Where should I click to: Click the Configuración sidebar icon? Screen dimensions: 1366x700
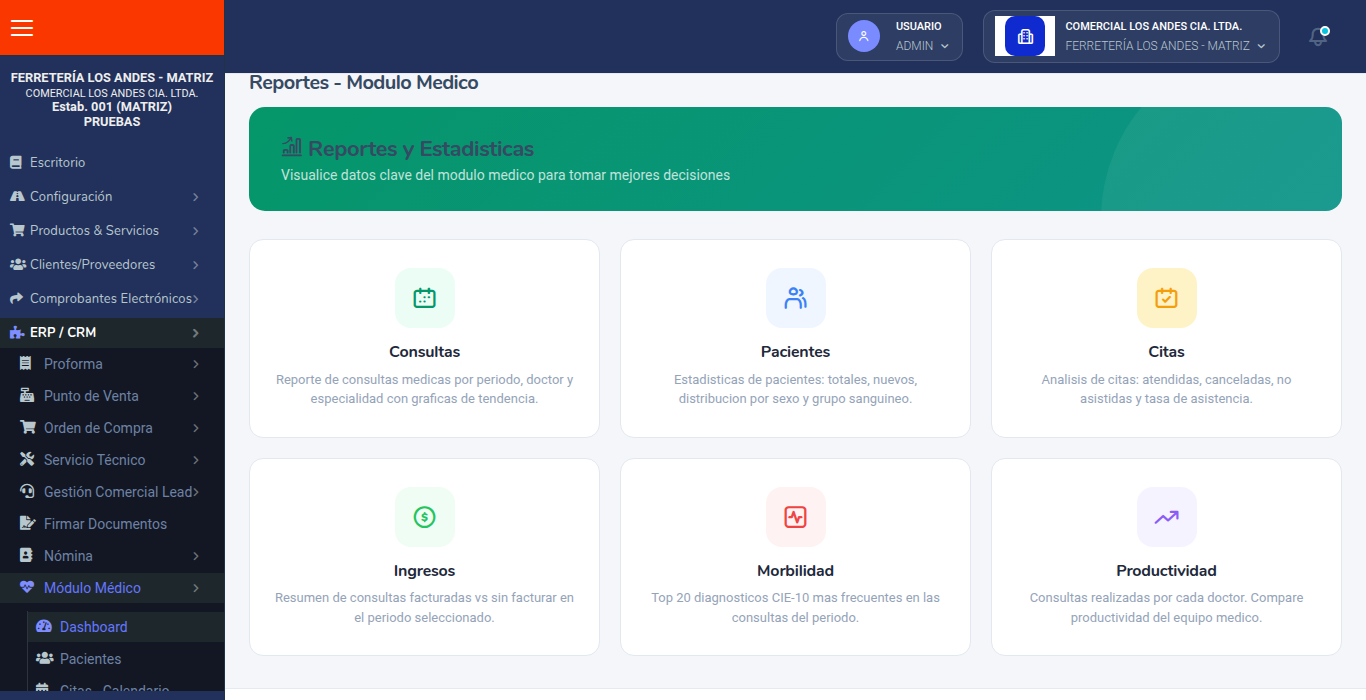pos(17,196)
